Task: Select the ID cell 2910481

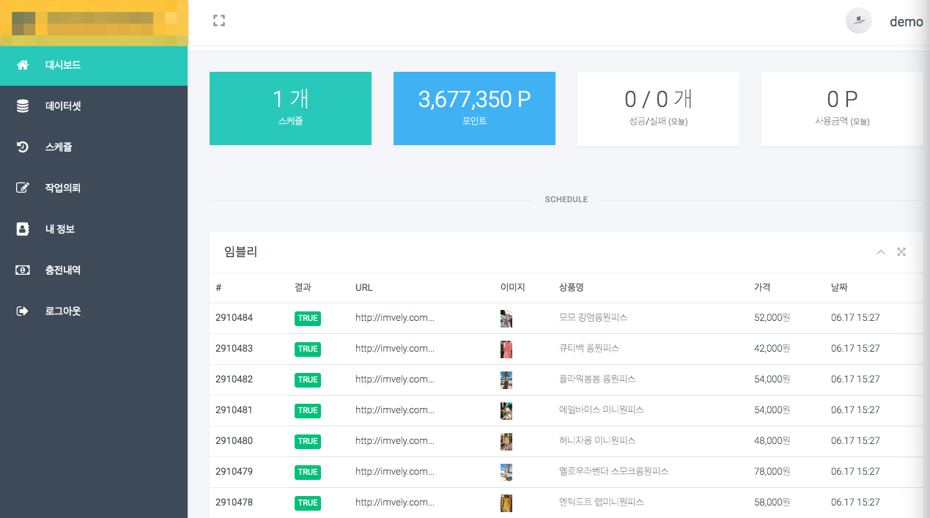Action: tap(234, 410)
